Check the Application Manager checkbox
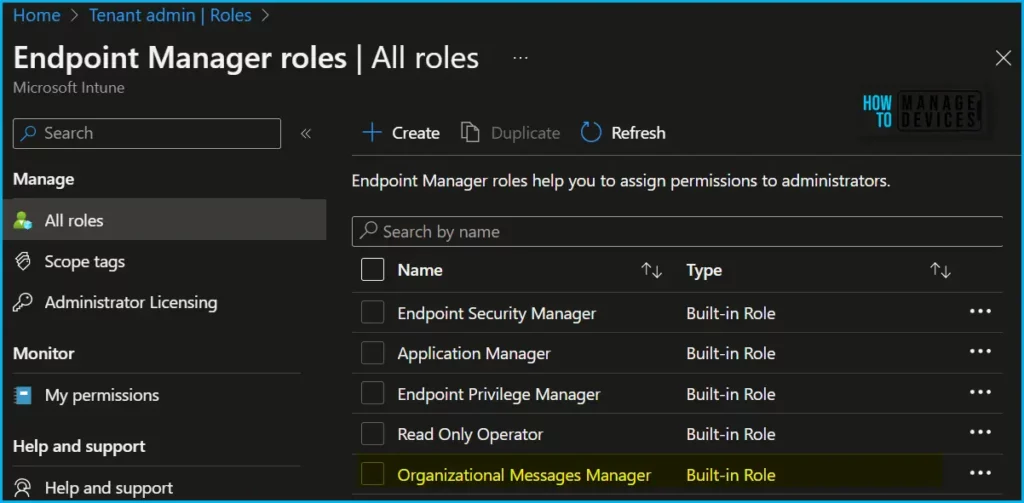 click(x=372, y=353)
